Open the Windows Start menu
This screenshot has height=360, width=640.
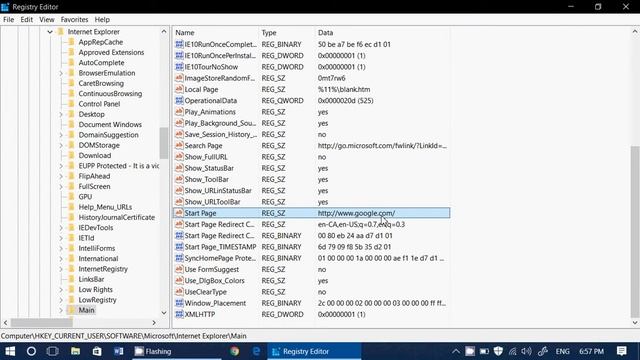tap(10, 351)
